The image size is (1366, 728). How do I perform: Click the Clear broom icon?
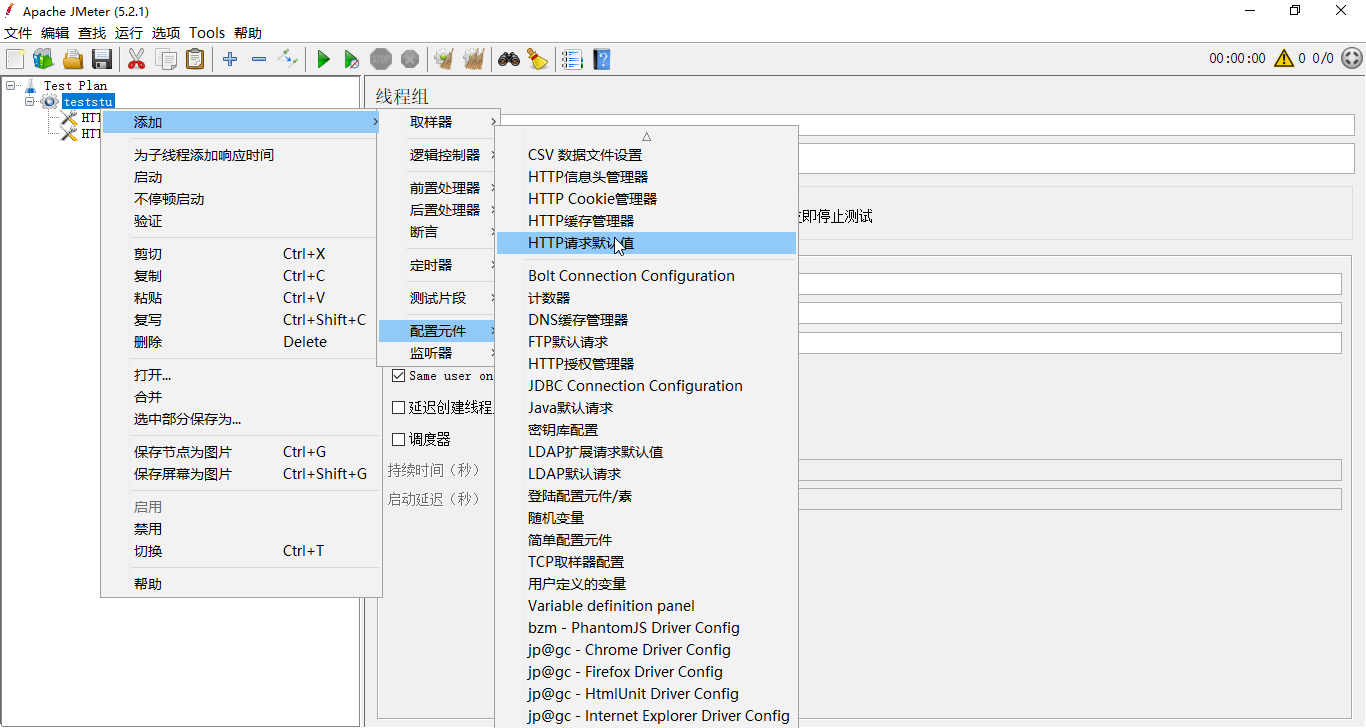444,59
